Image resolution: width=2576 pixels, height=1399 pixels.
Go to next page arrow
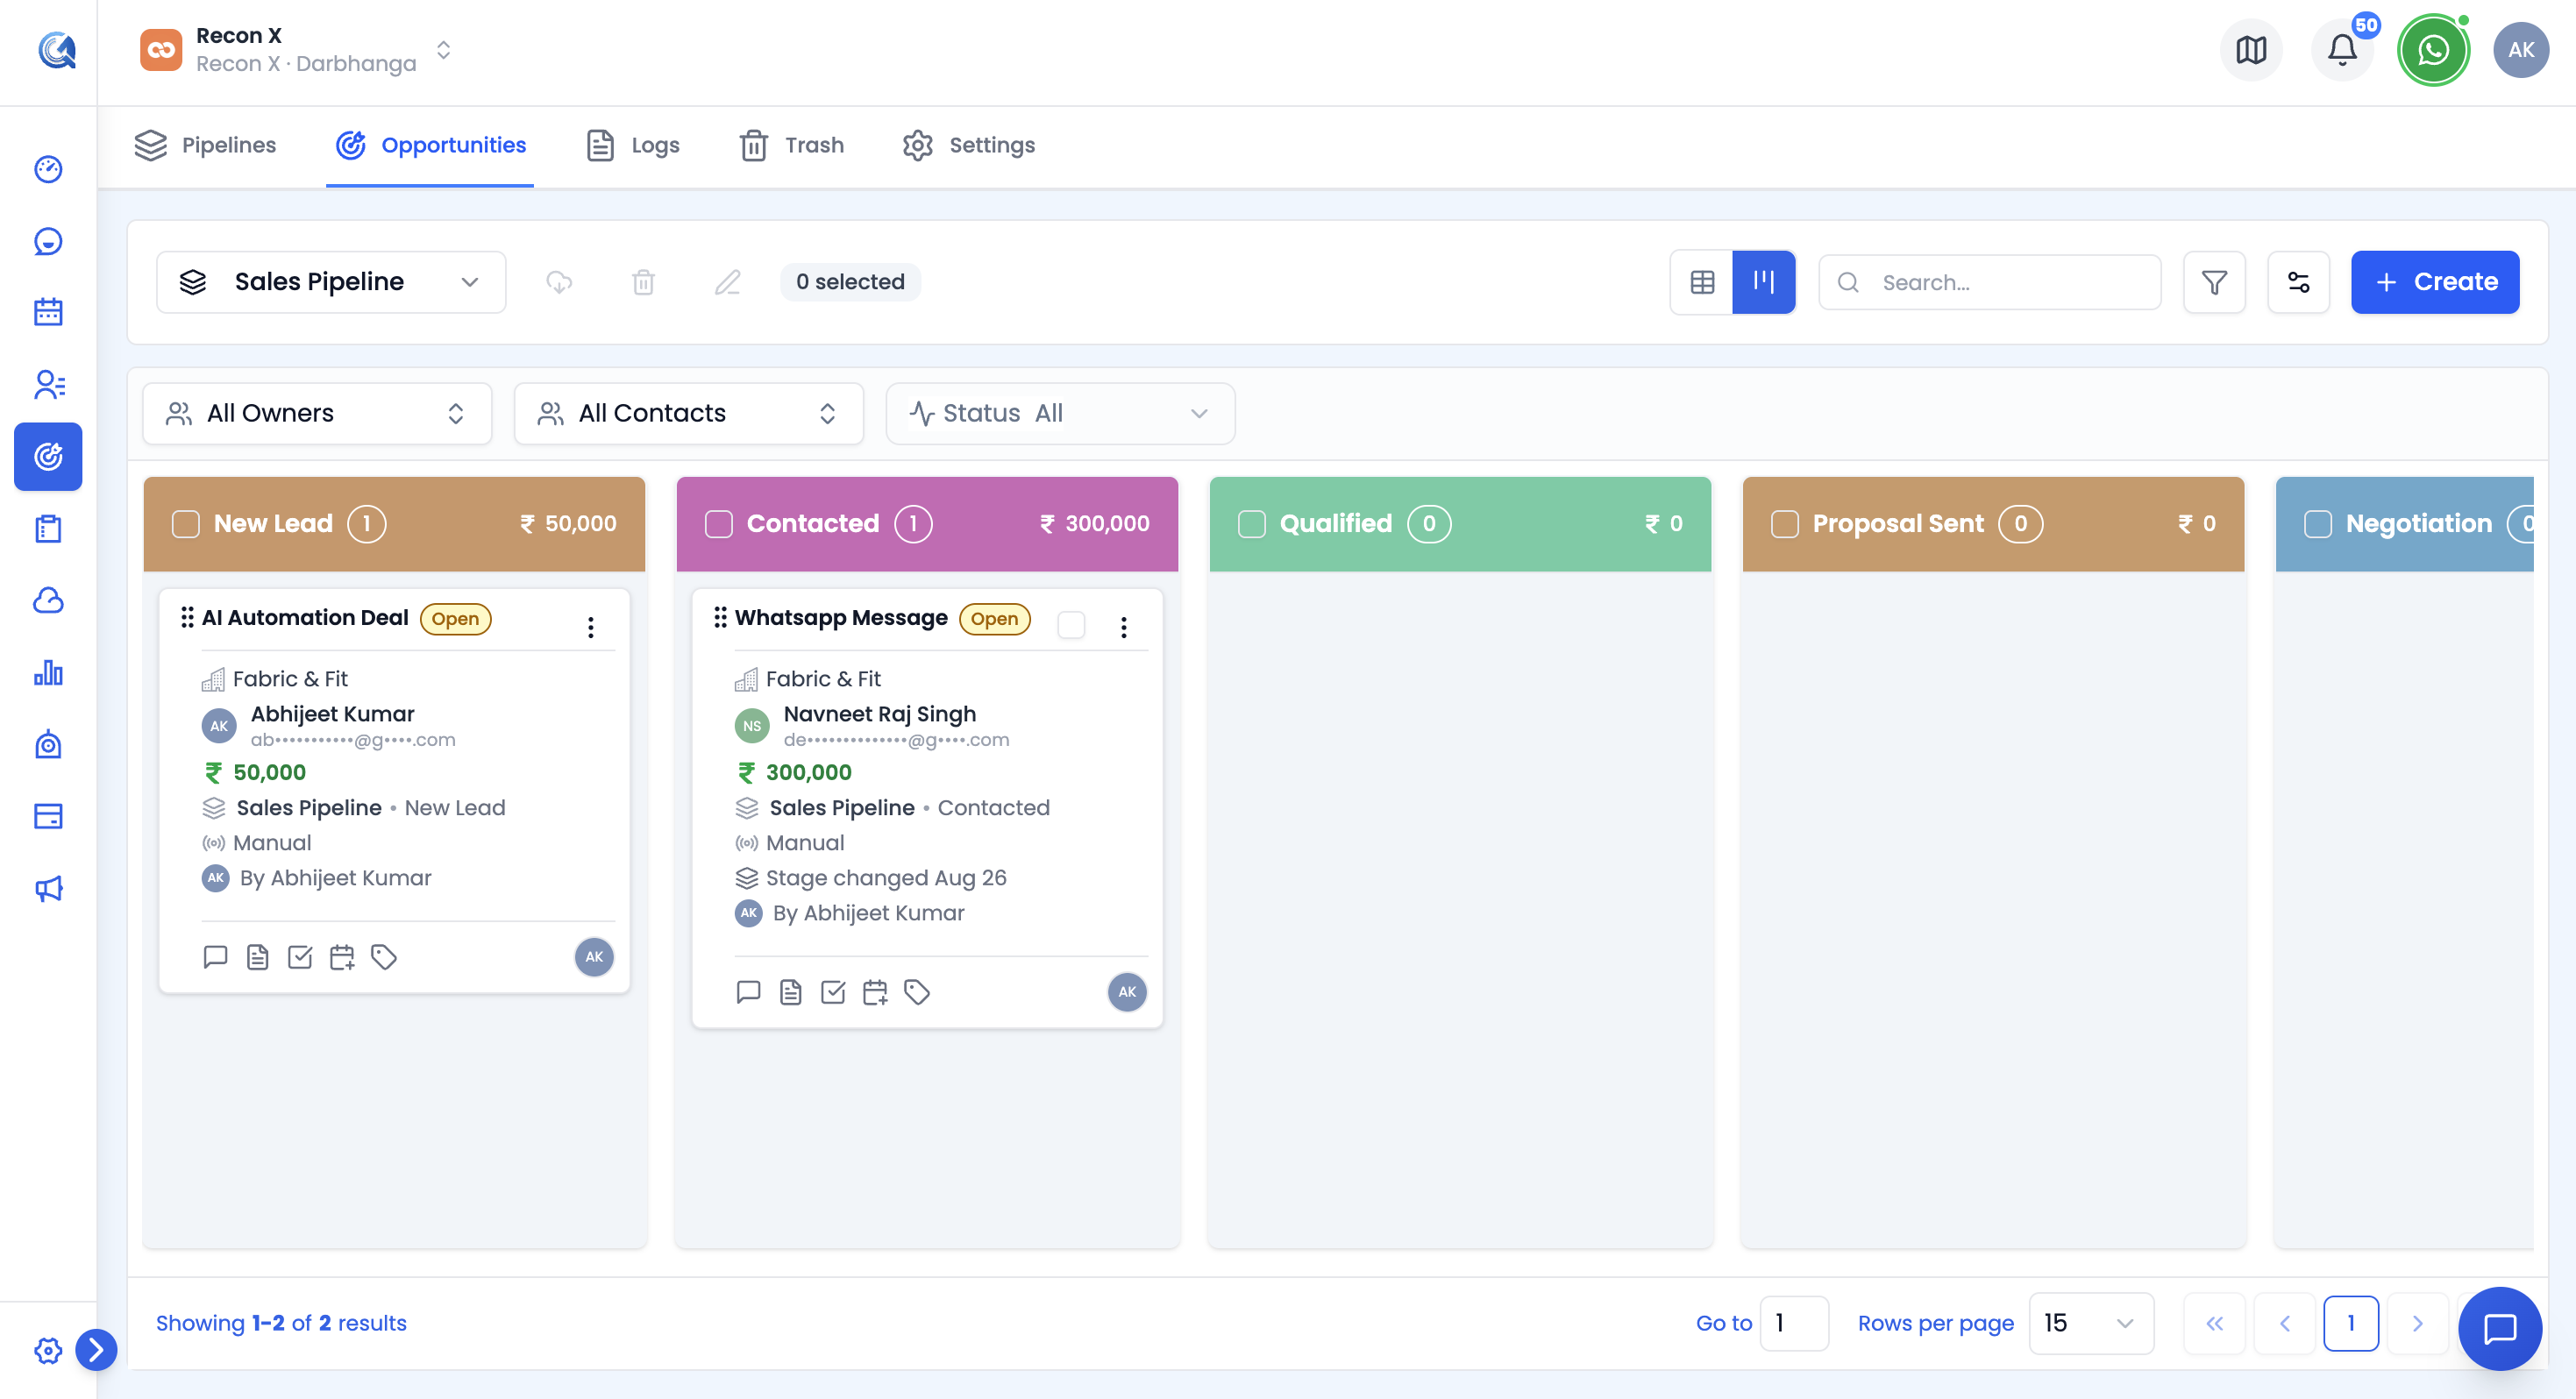click(x=2417, y=1323)
